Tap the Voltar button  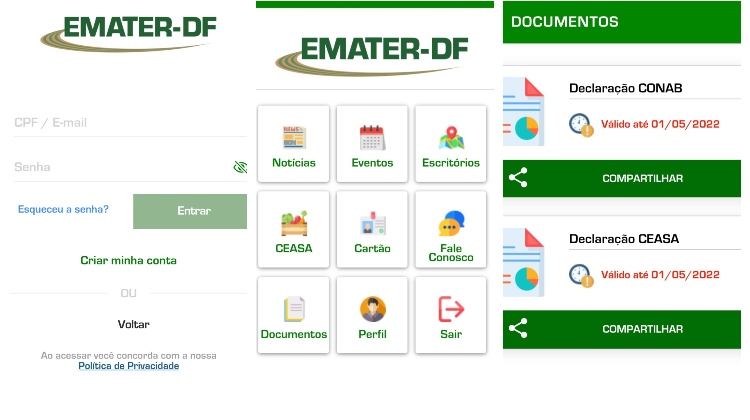coord(133,324)
